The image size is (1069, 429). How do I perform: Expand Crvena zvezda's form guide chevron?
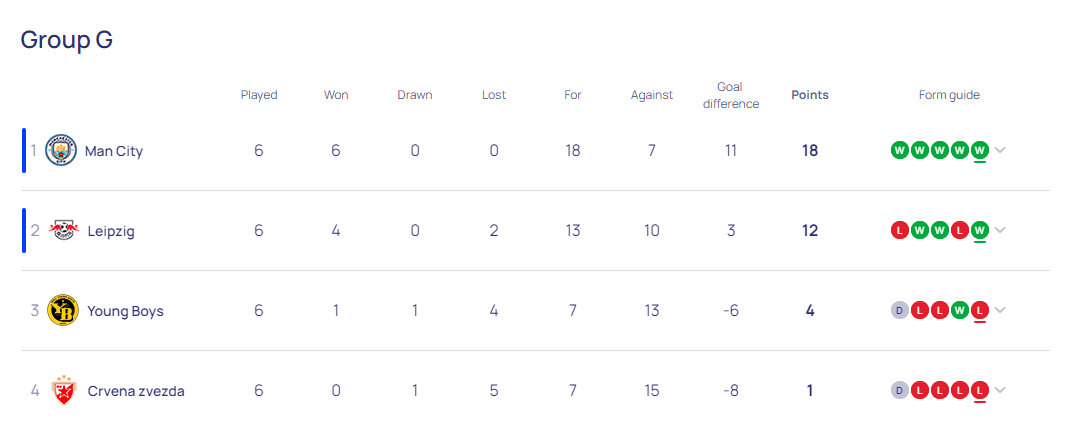tap(1000, 391)
